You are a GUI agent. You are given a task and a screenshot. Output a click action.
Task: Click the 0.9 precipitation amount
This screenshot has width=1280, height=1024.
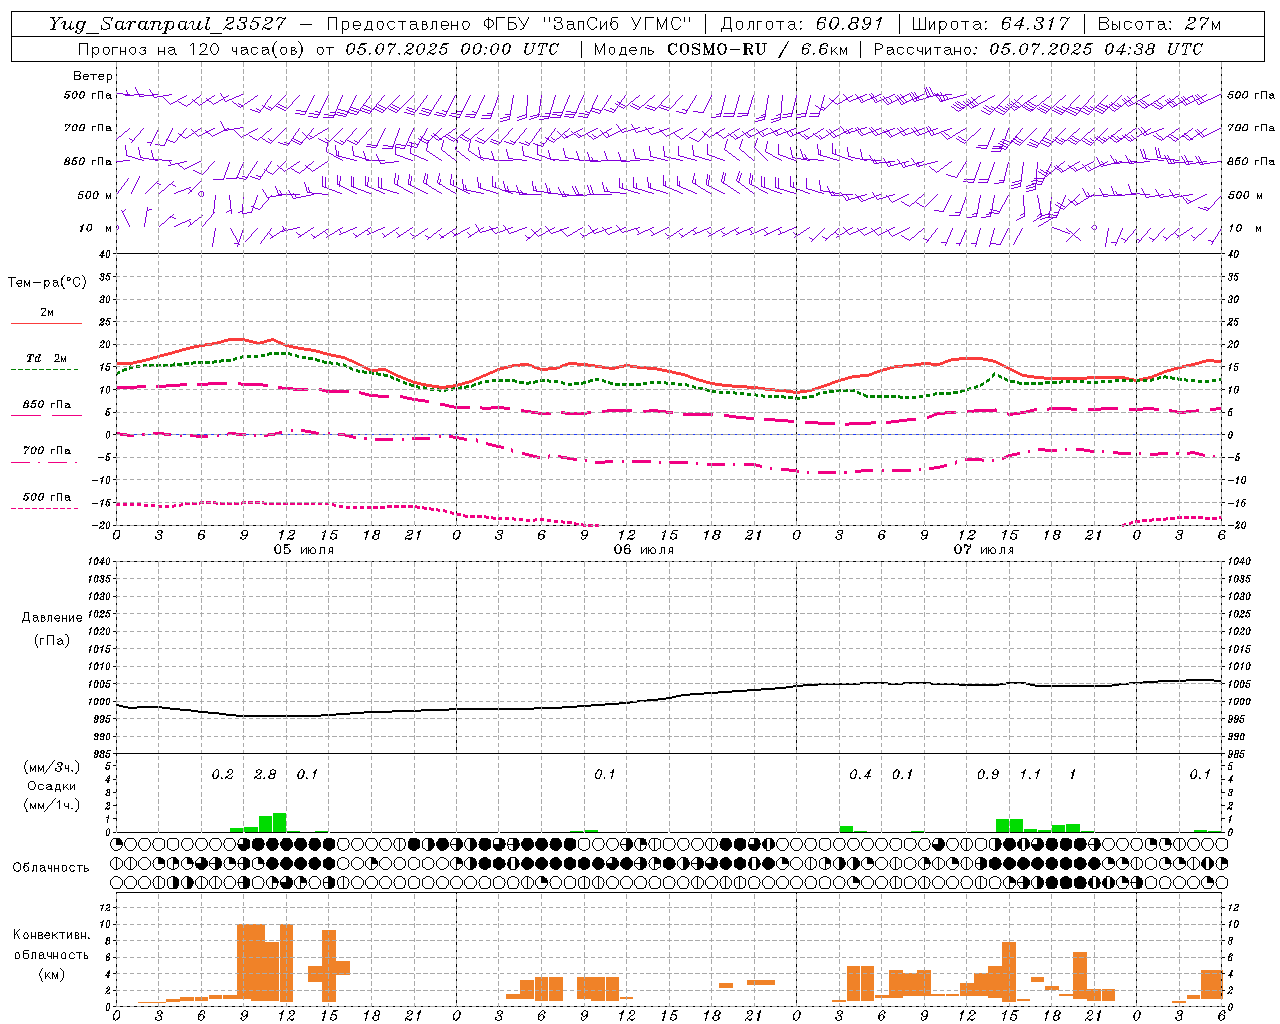(x=988, y=775)
